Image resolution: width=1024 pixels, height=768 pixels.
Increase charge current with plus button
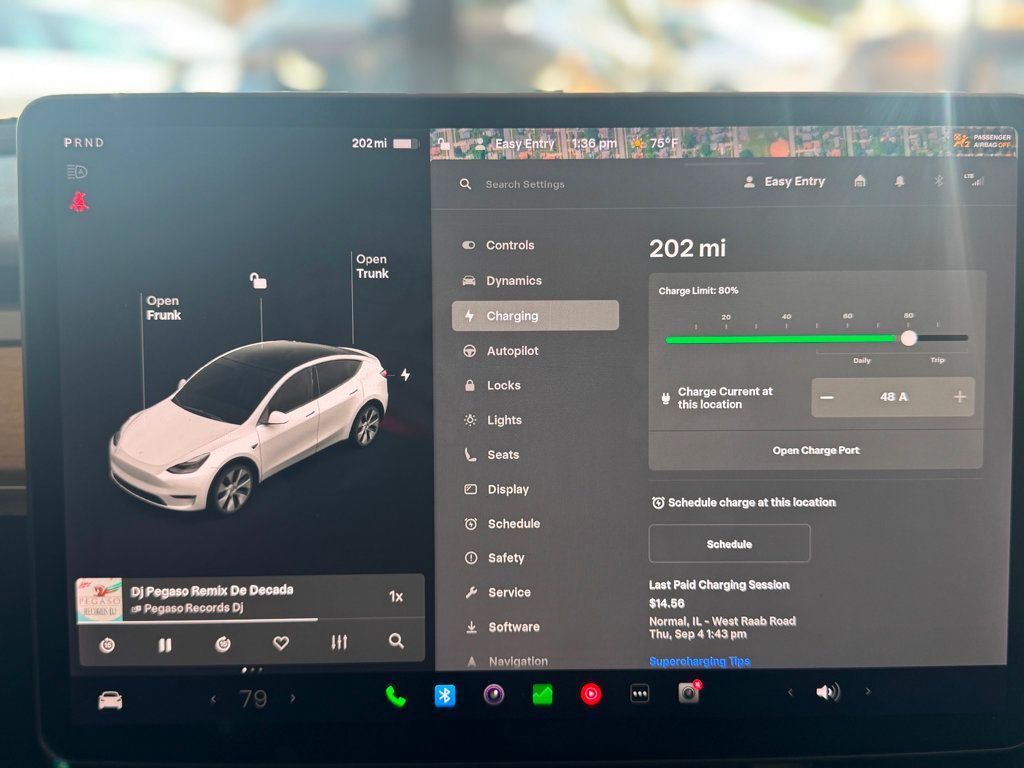(x=959, y=396)
